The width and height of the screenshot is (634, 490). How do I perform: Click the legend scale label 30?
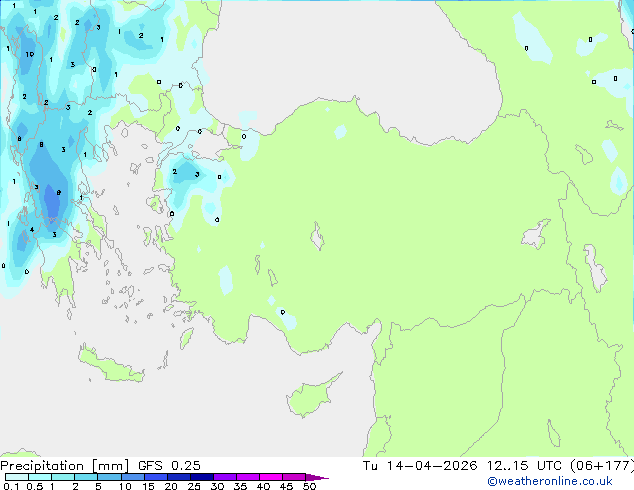(217, 486)
